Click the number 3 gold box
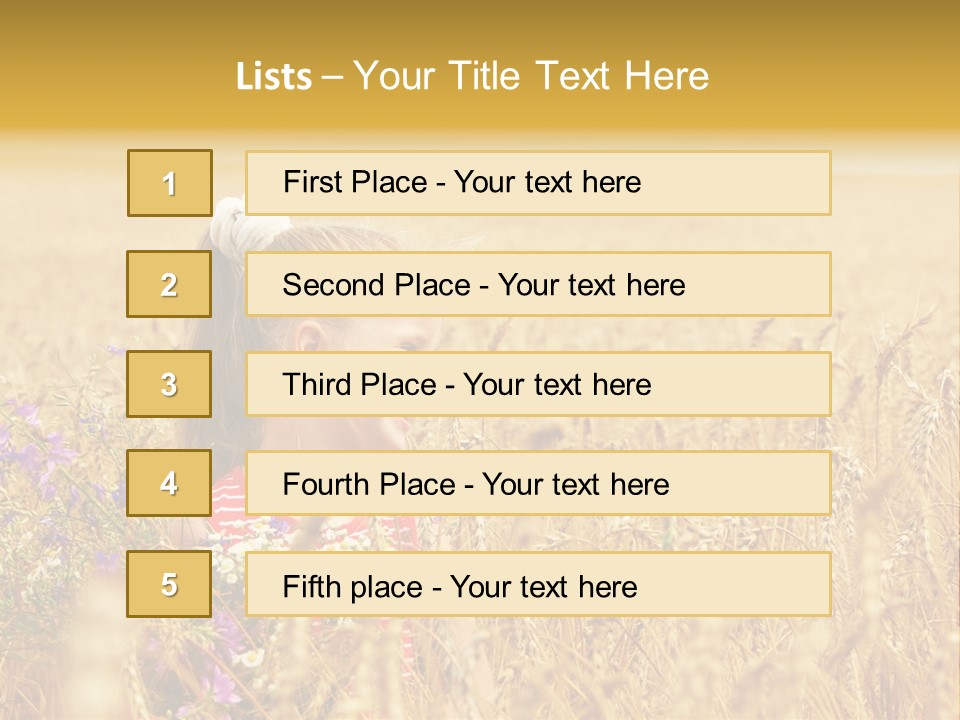This screenshot has width=960, height=720. (169, 384)
